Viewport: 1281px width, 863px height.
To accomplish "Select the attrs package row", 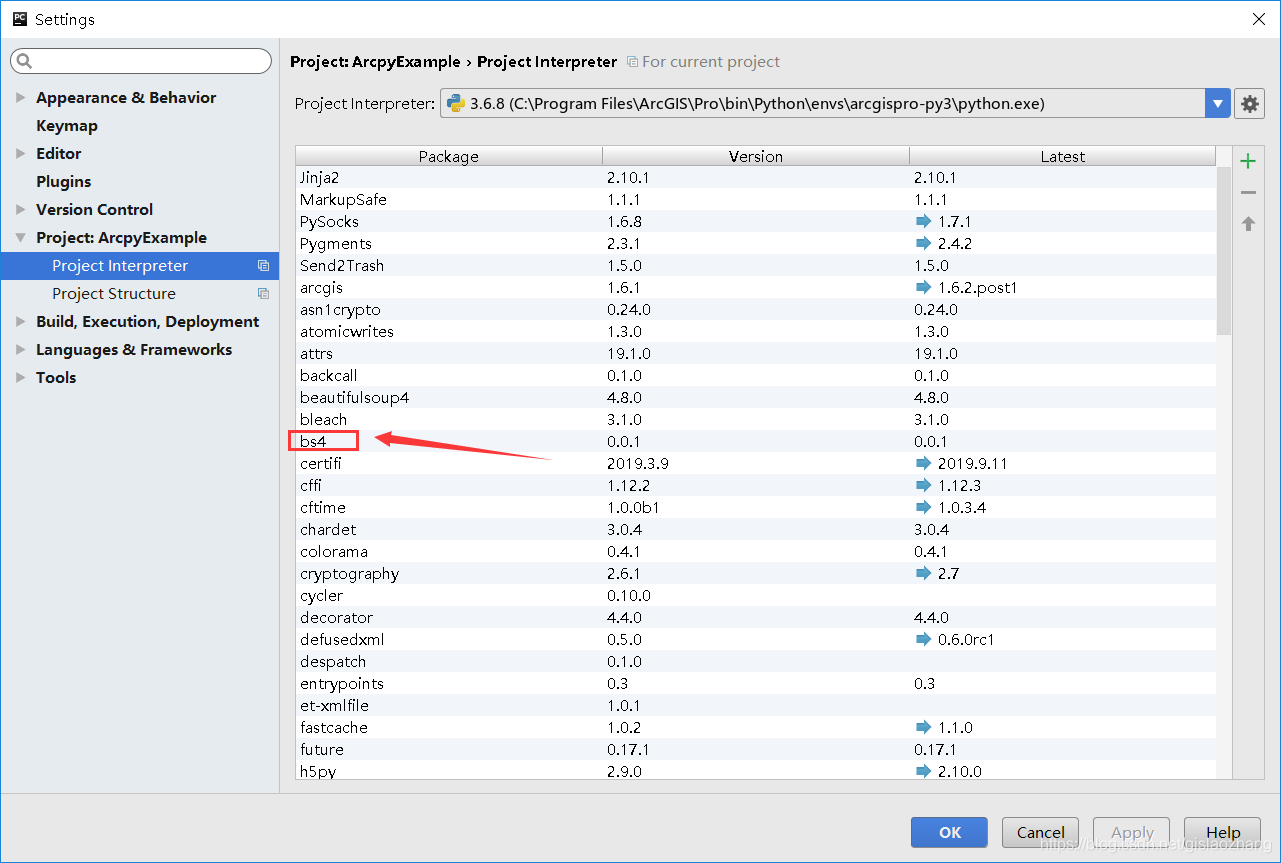I will click(x=756, y=353).
